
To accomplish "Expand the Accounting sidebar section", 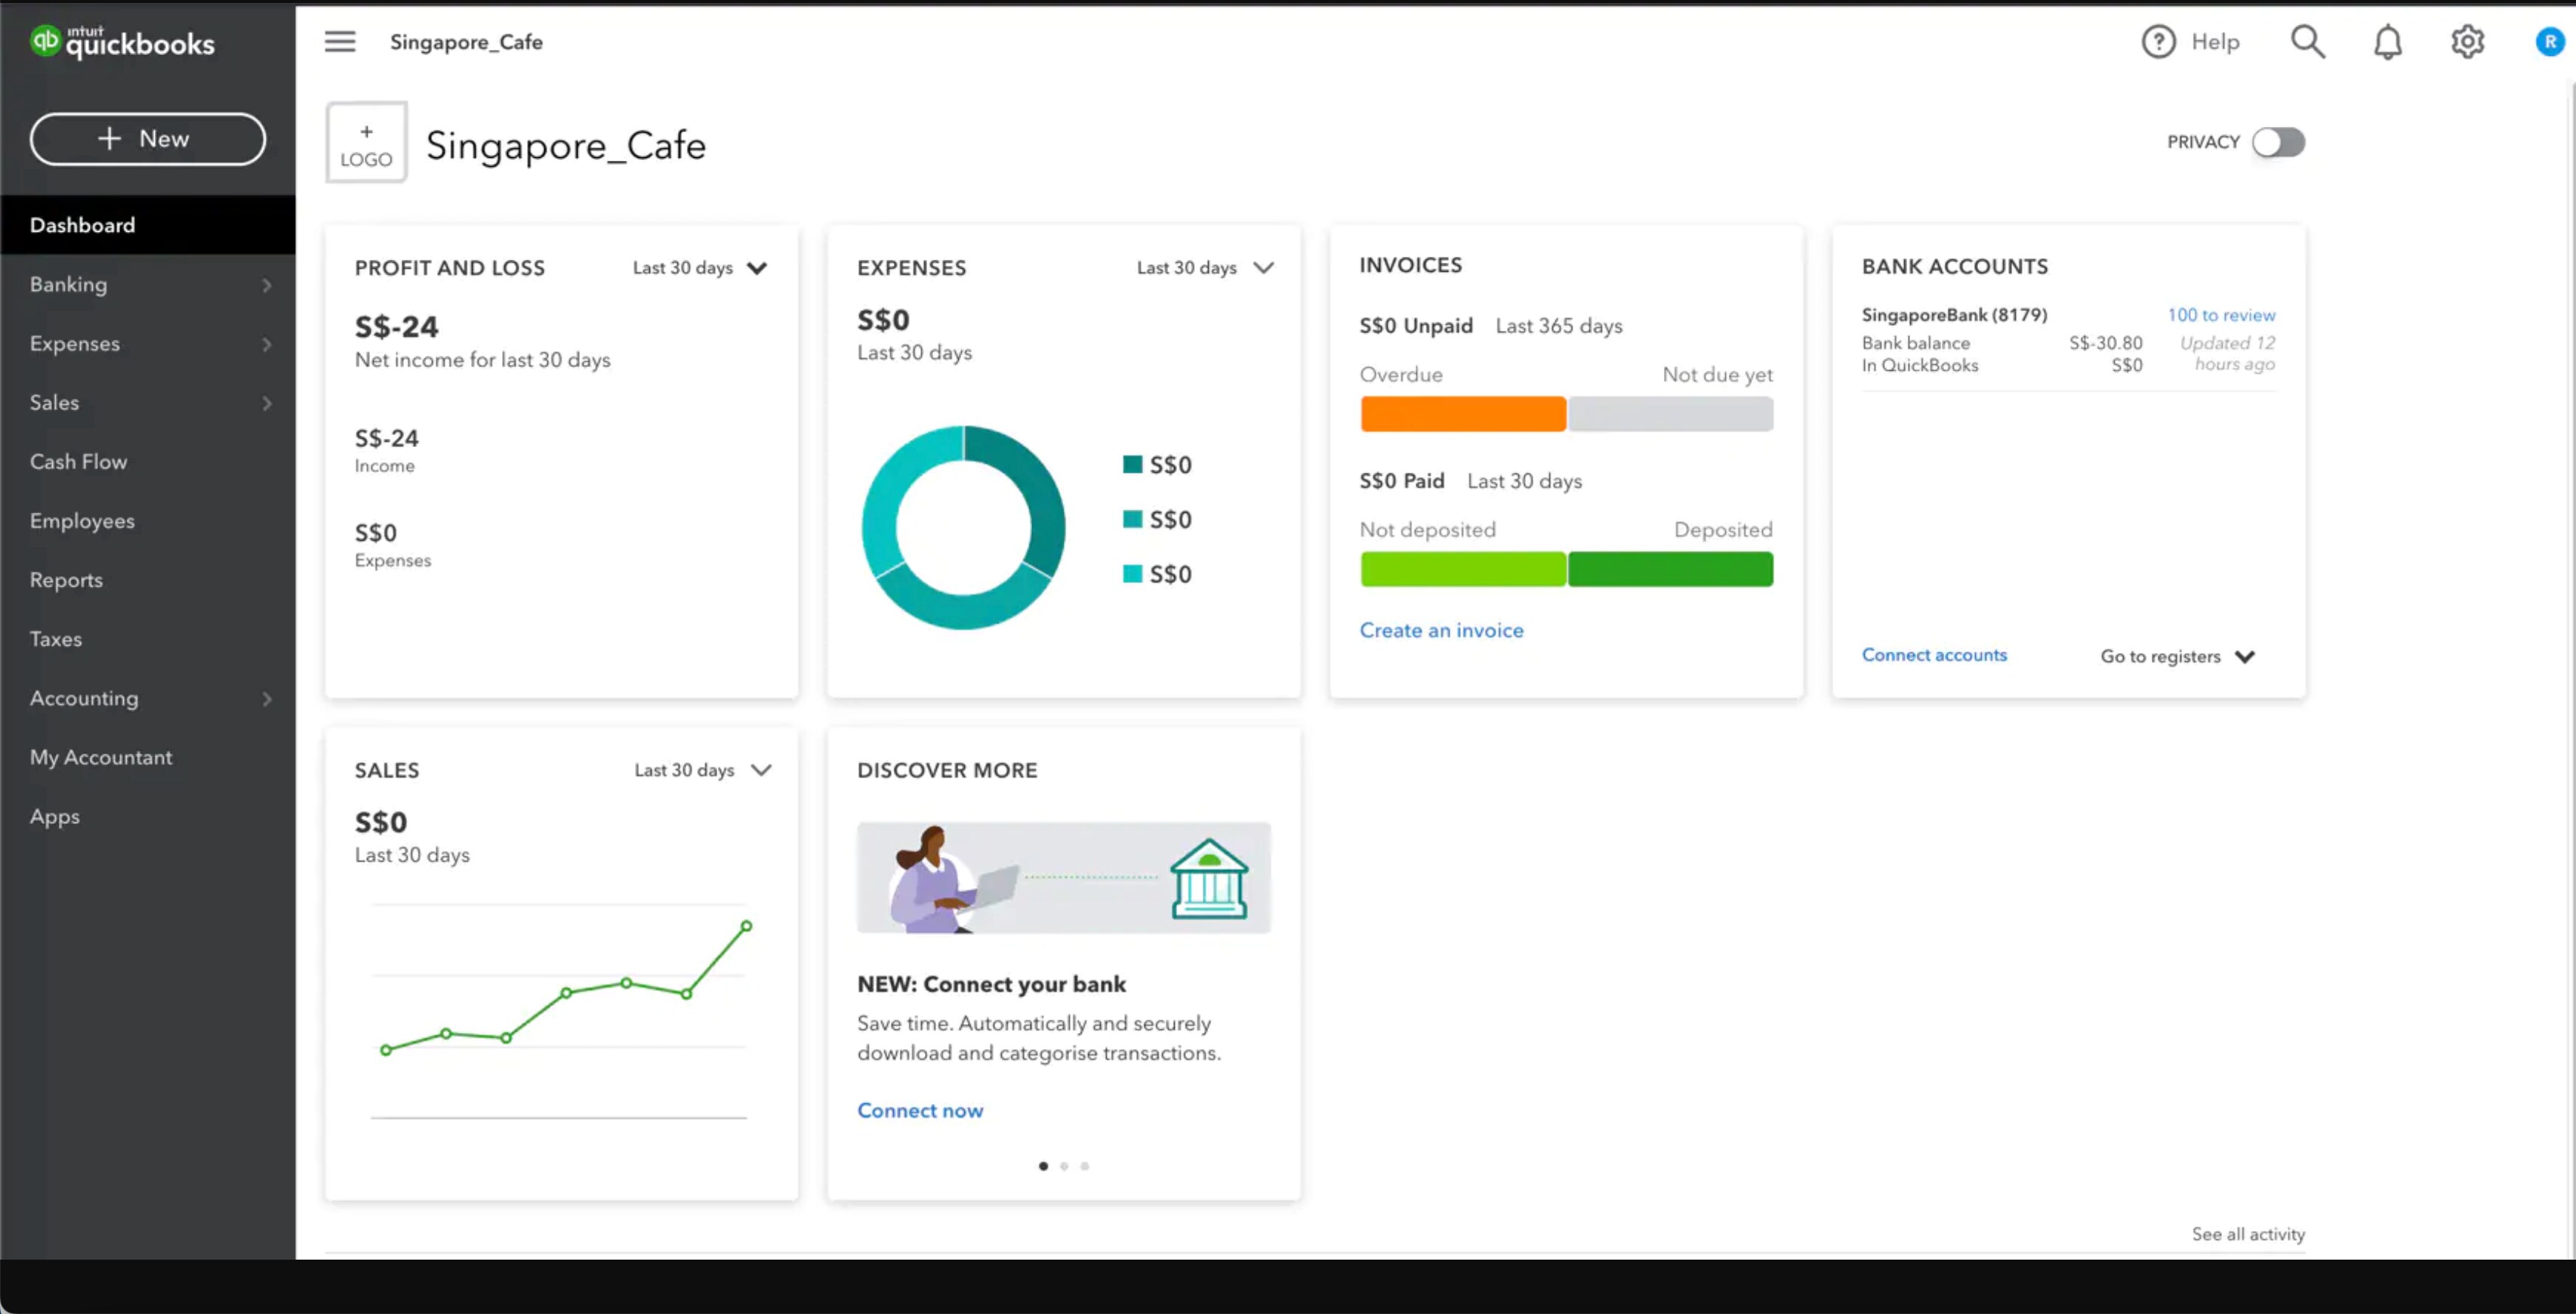I will [266, 699].
